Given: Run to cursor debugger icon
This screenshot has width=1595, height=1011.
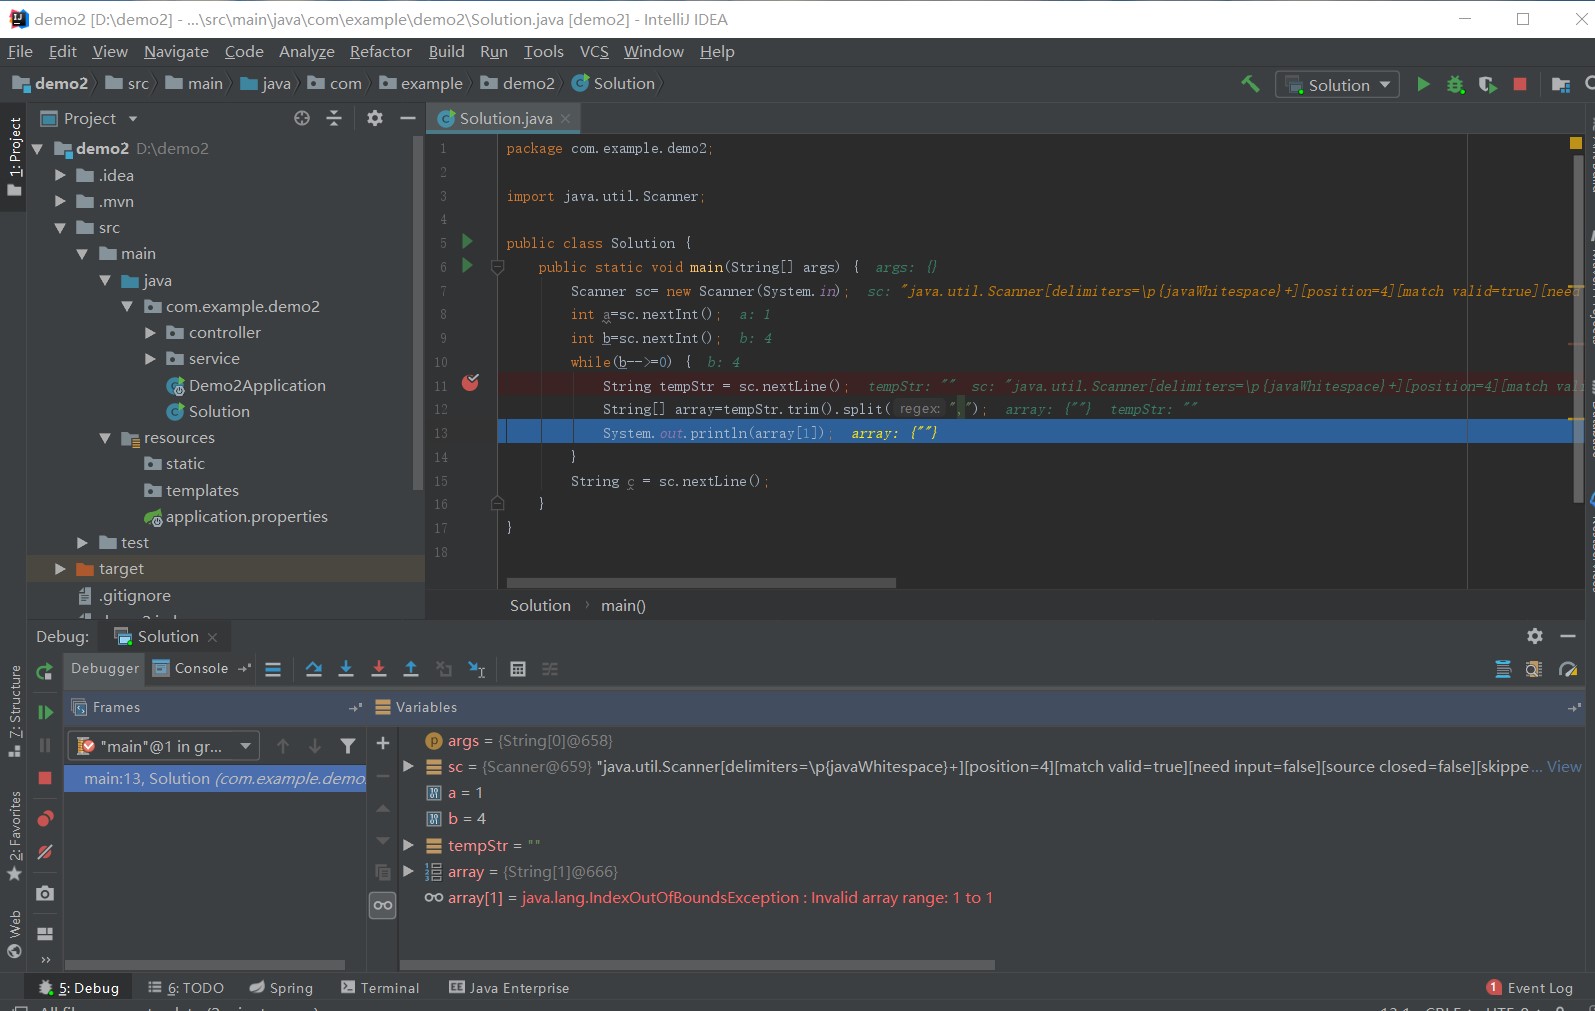Looking at the screenshot, I should click(477, 669).
